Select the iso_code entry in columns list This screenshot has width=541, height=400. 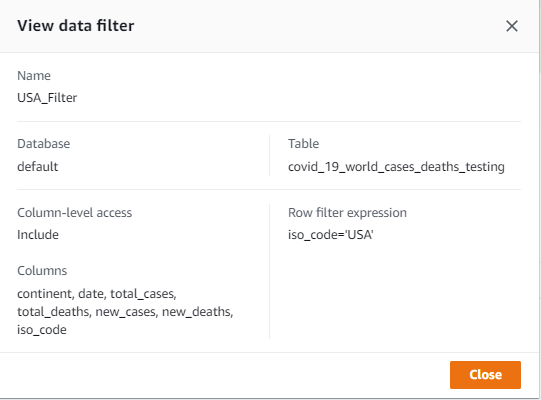pos(42,330)
